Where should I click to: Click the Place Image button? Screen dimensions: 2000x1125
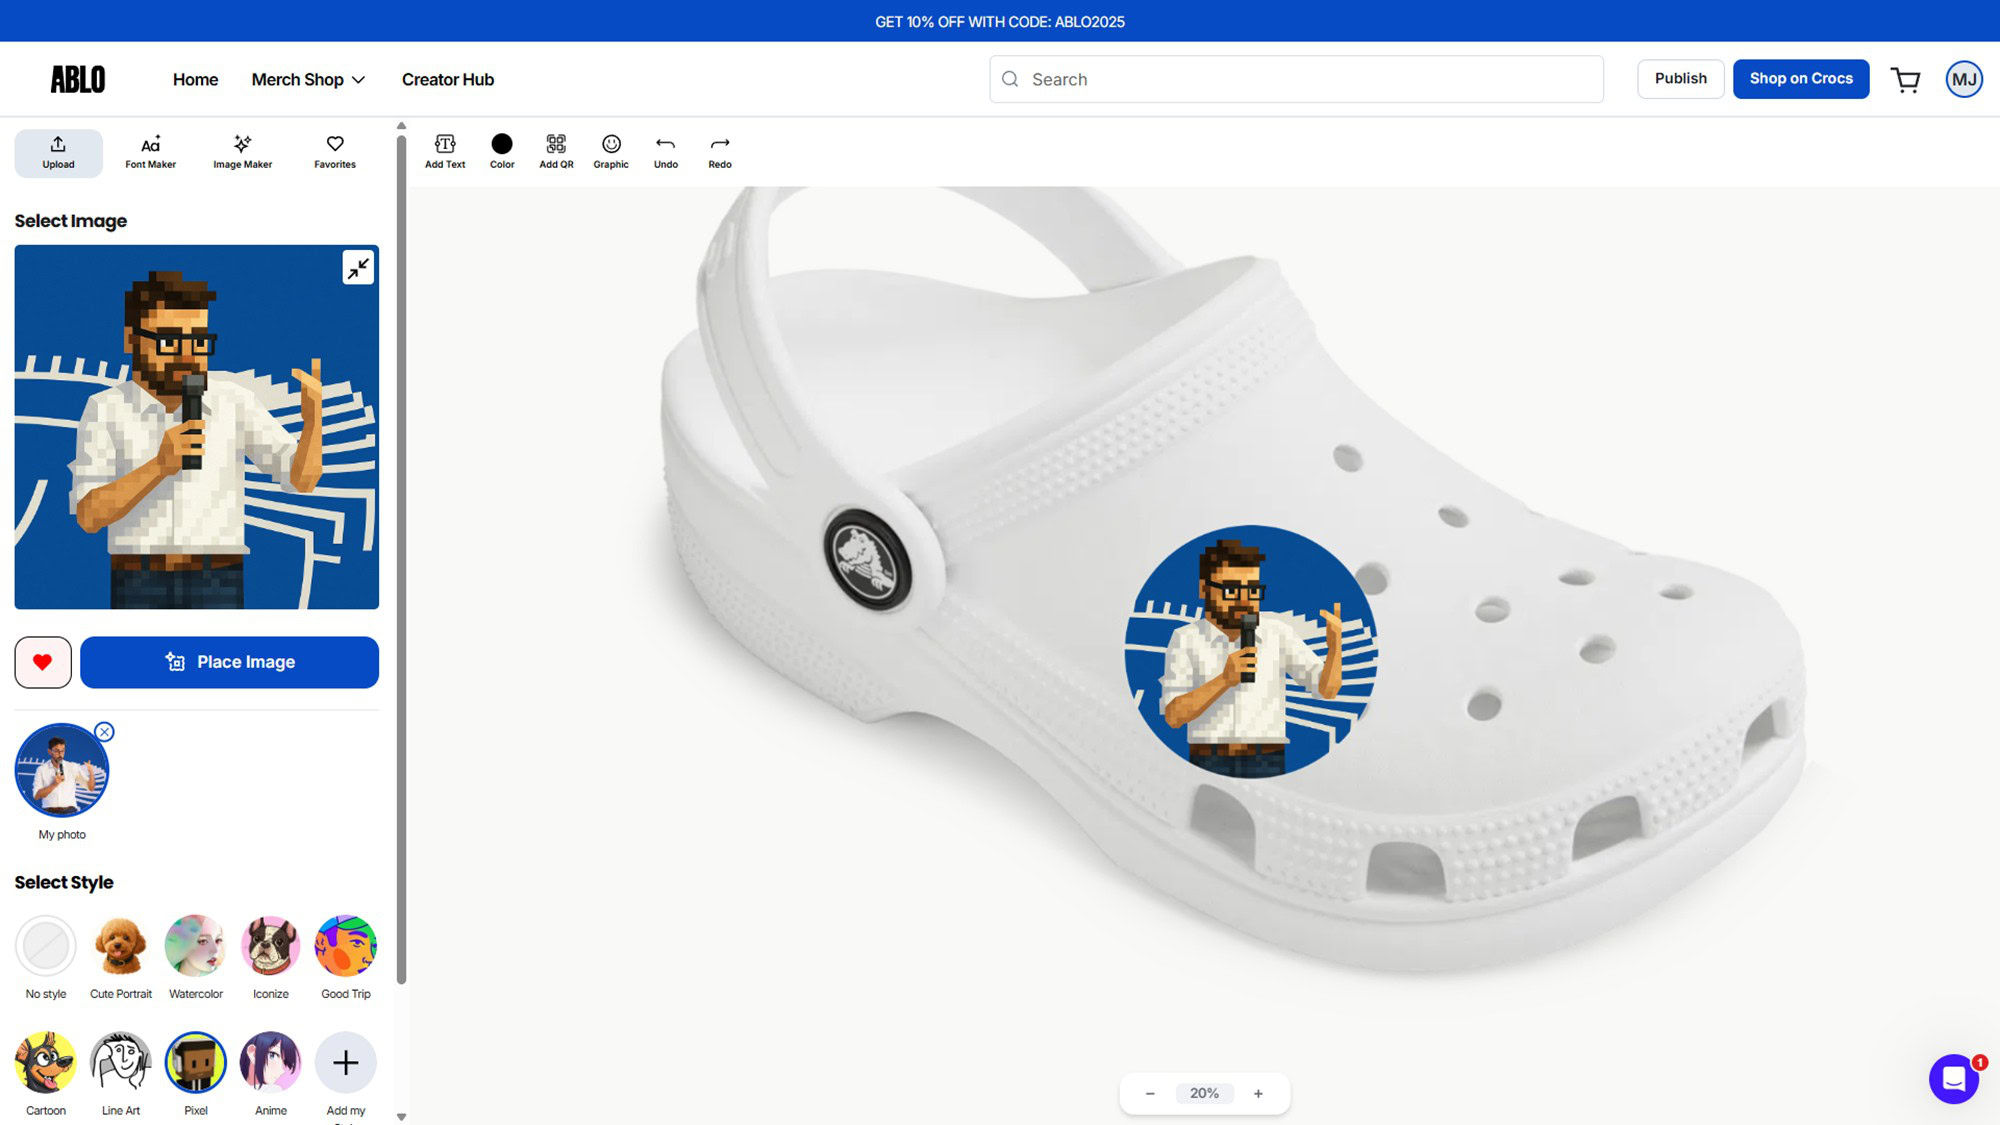pyautogui.click(x=229, y=662)
